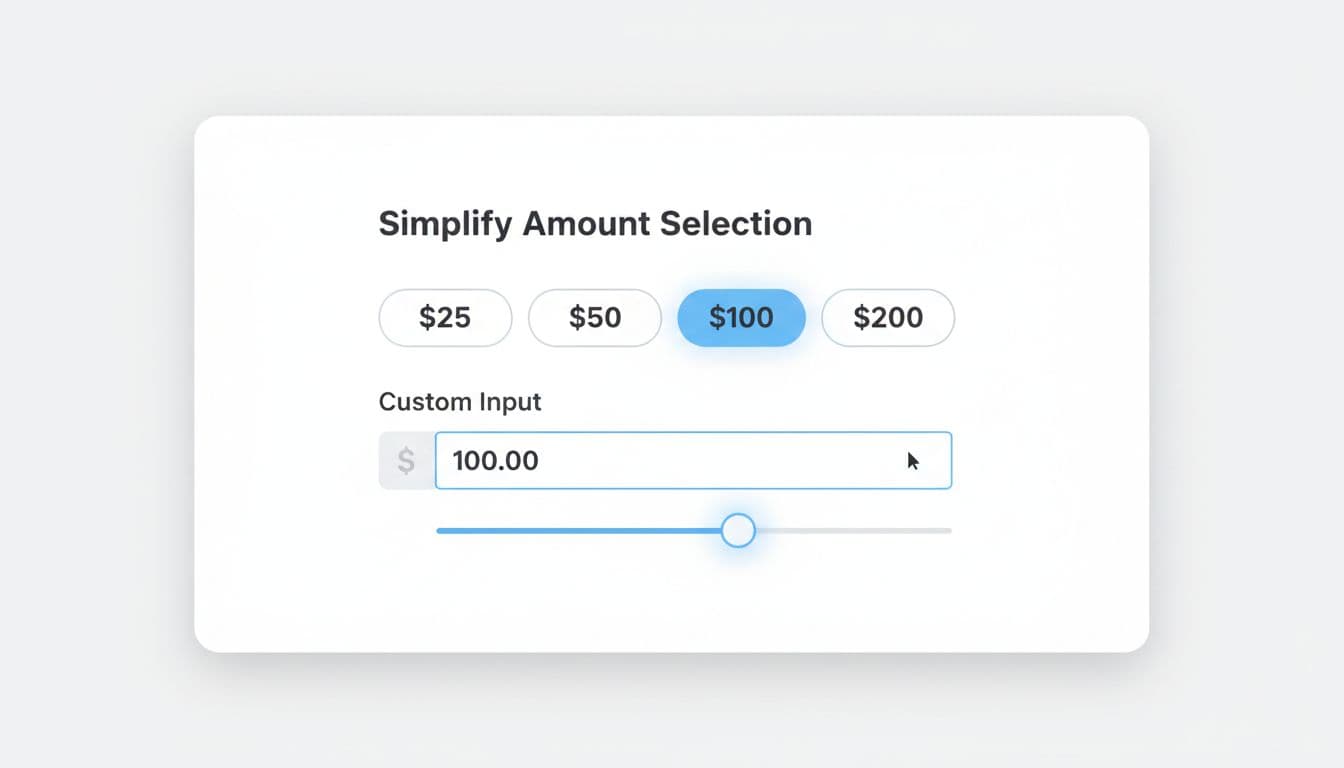Click the right edge of the input border

pyautogui.click(x=950, y=460)
